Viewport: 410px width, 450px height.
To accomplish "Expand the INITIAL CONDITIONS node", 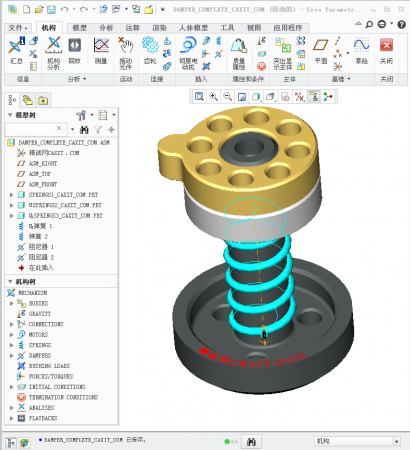I will (x=11, y=387).
